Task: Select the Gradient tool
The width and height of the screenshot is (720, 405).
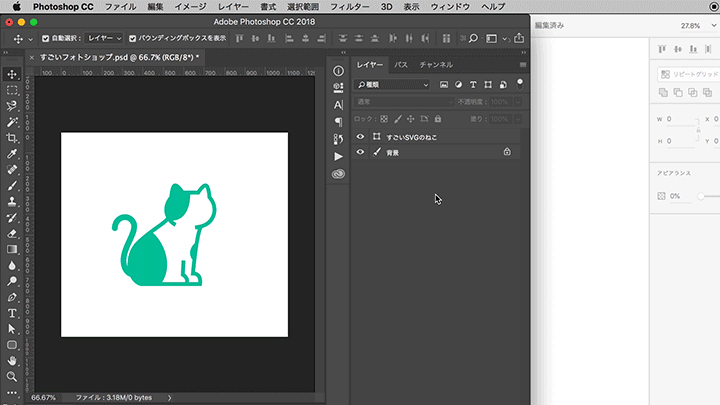Action: pyautogui.click(x=12, y=249)
